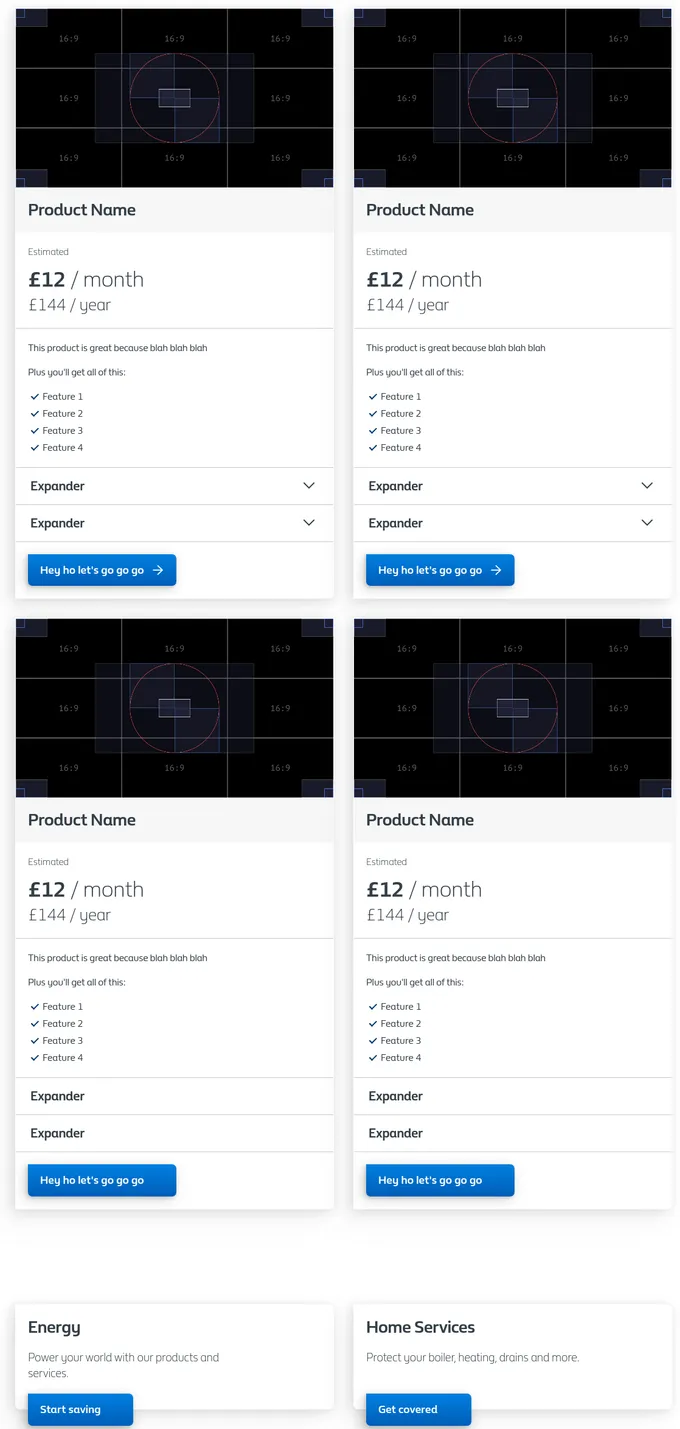Open the bottom-left product card image
This screenshot has width=680, height=1429.
174,708
